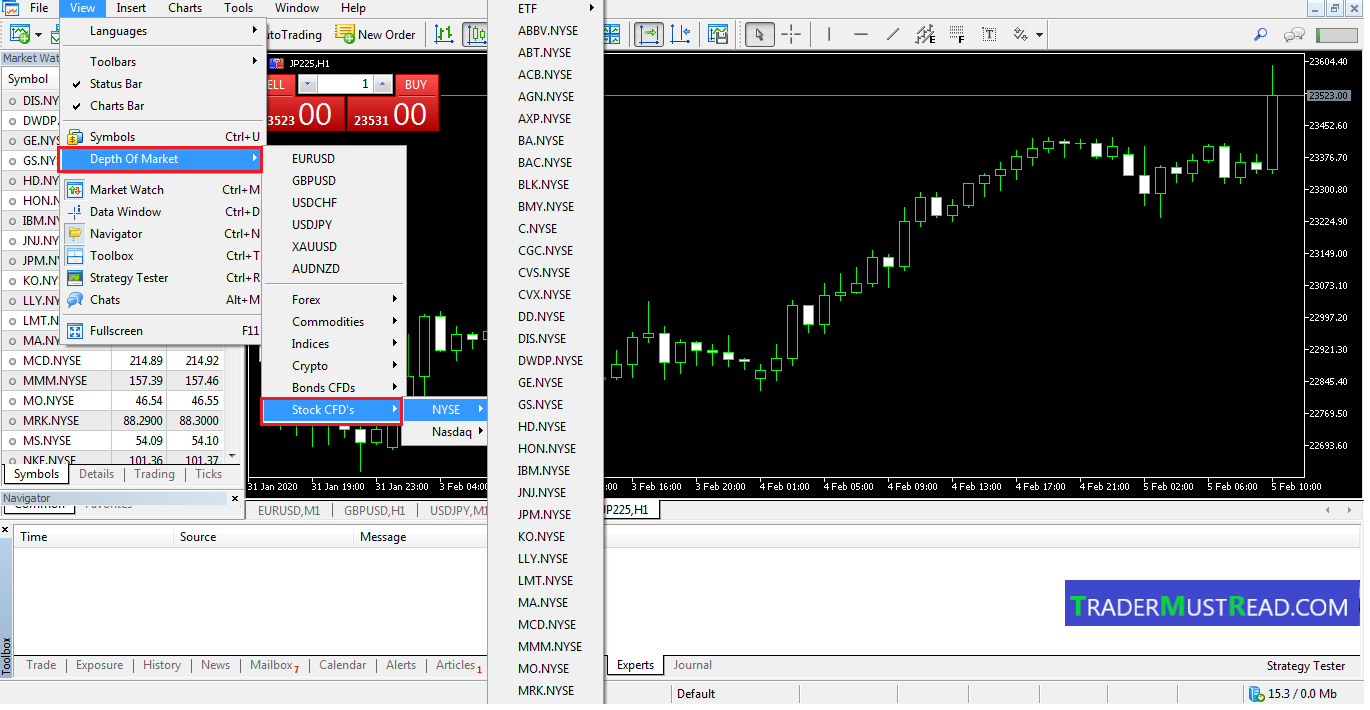The height and width of the screenshot is (710, 1370).
Task: Click Symbols icon in View menu
Action: coord(75,137)
